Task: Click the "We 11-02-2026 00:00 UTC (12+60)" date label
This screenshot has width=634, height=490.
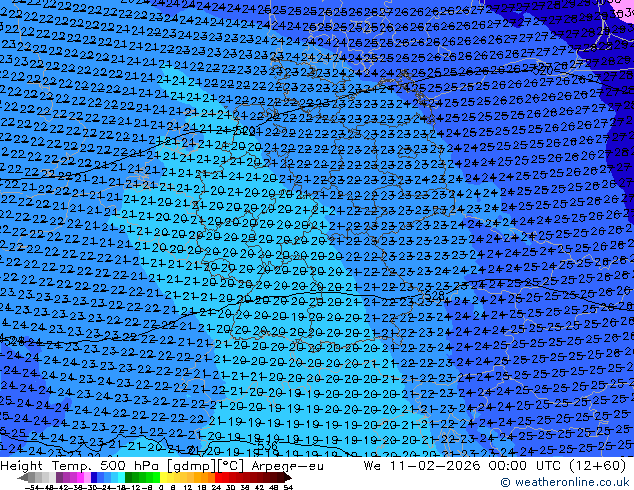Action: click(x=495, y=466)
